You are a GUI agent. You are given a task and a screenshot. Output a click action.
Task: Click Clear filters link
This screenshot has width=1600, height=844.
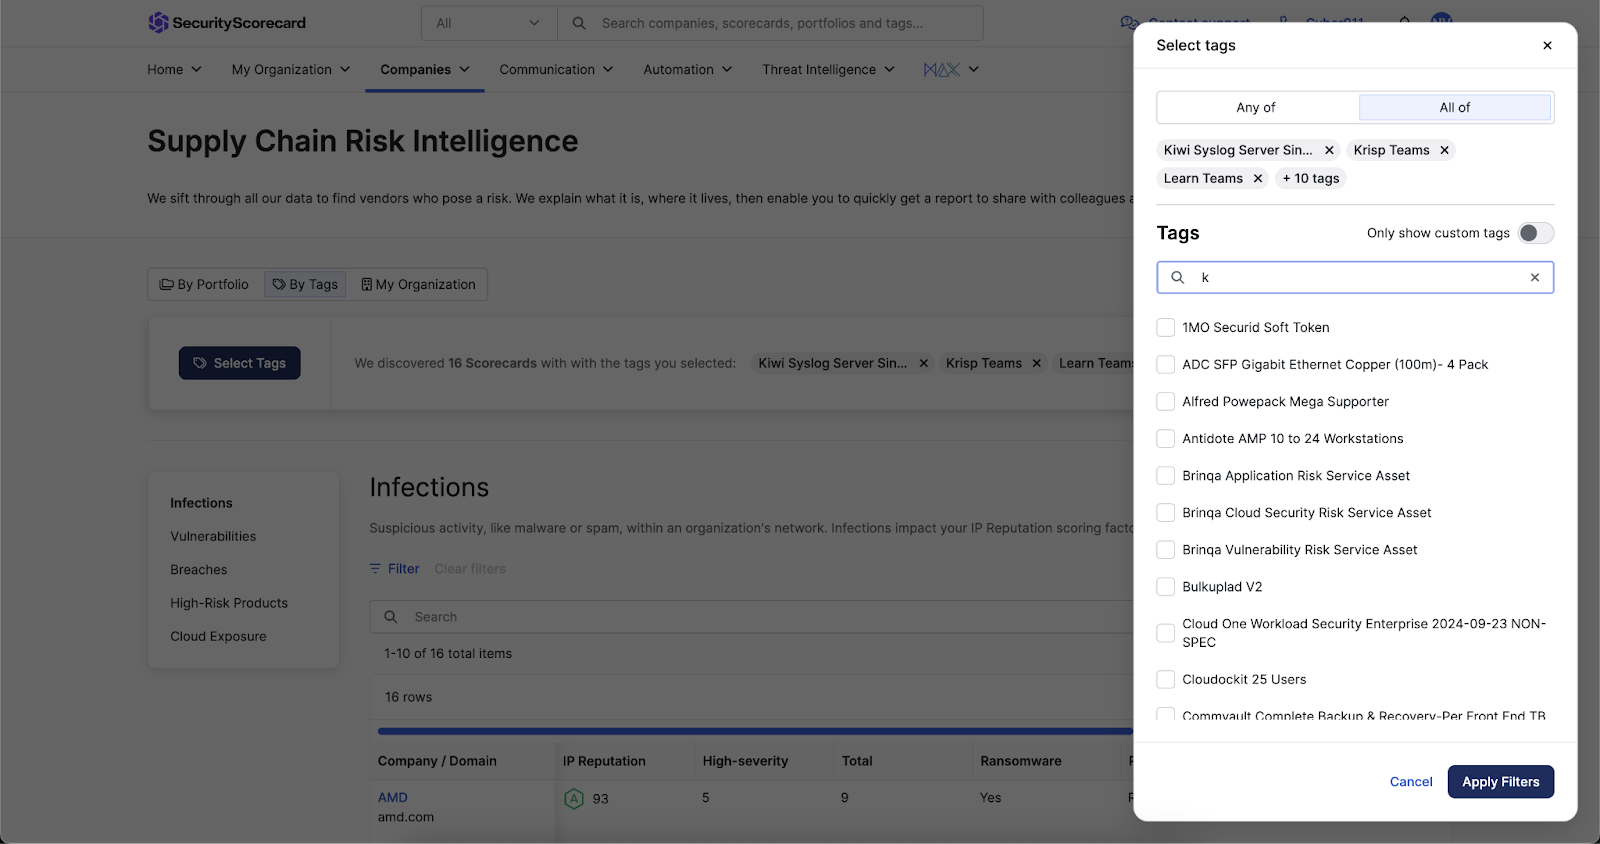click(x=470, y=568)
